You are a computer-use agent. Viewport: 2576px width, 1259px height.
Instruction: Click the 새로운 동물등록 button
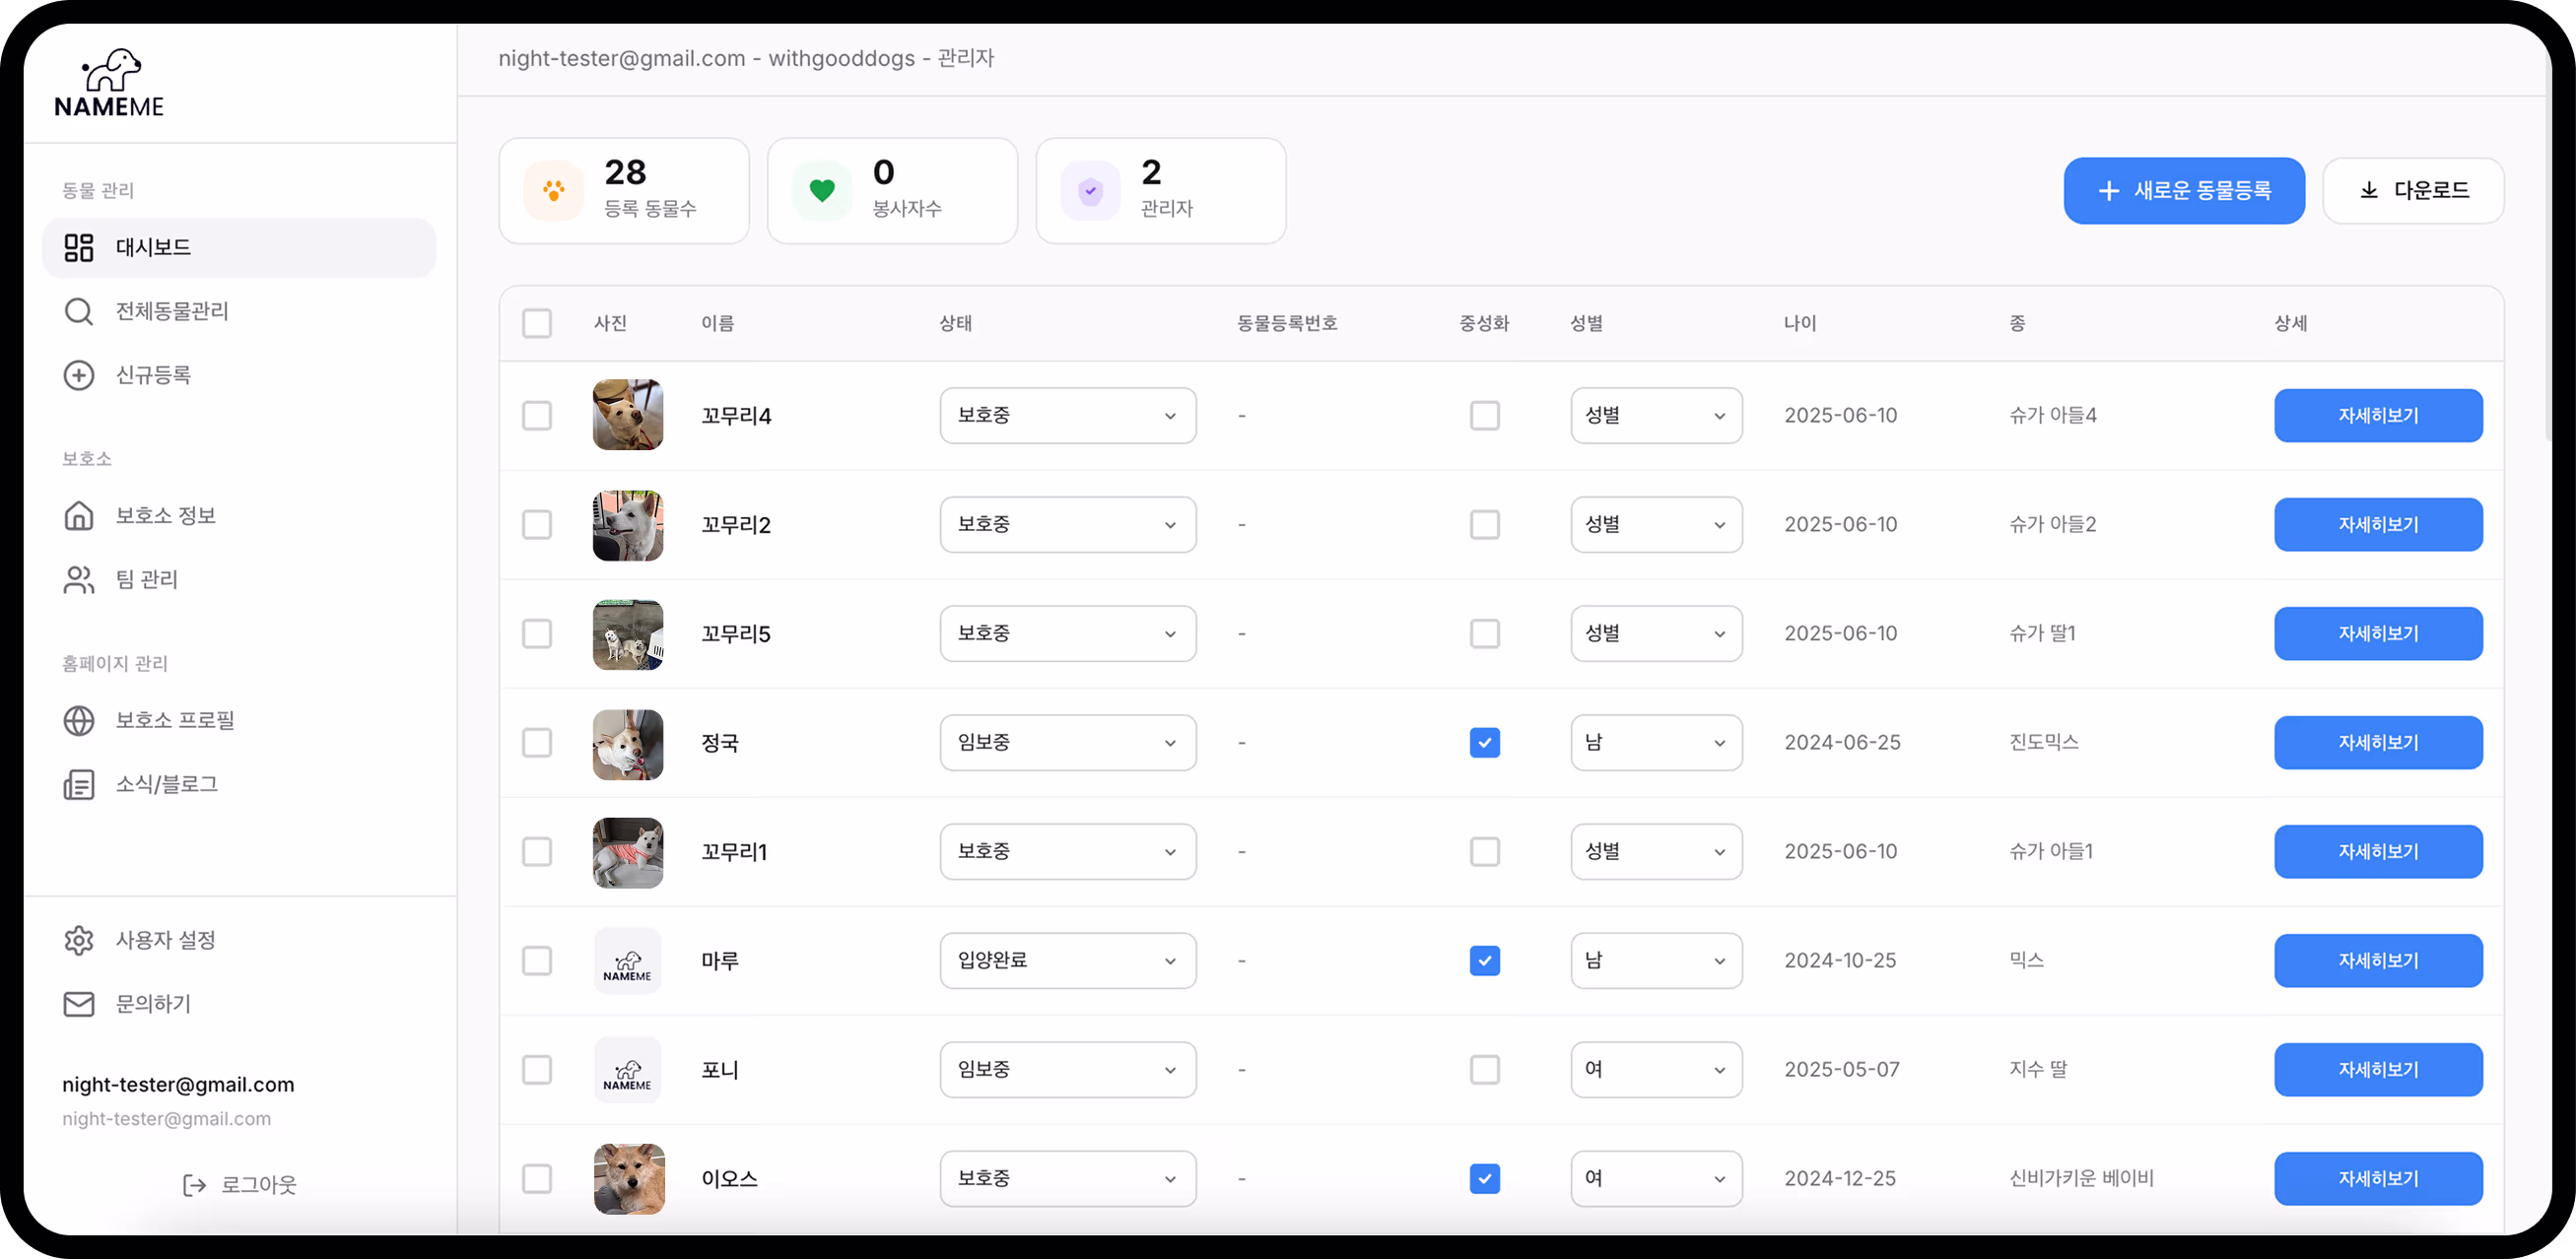(x=2184, y=190)
